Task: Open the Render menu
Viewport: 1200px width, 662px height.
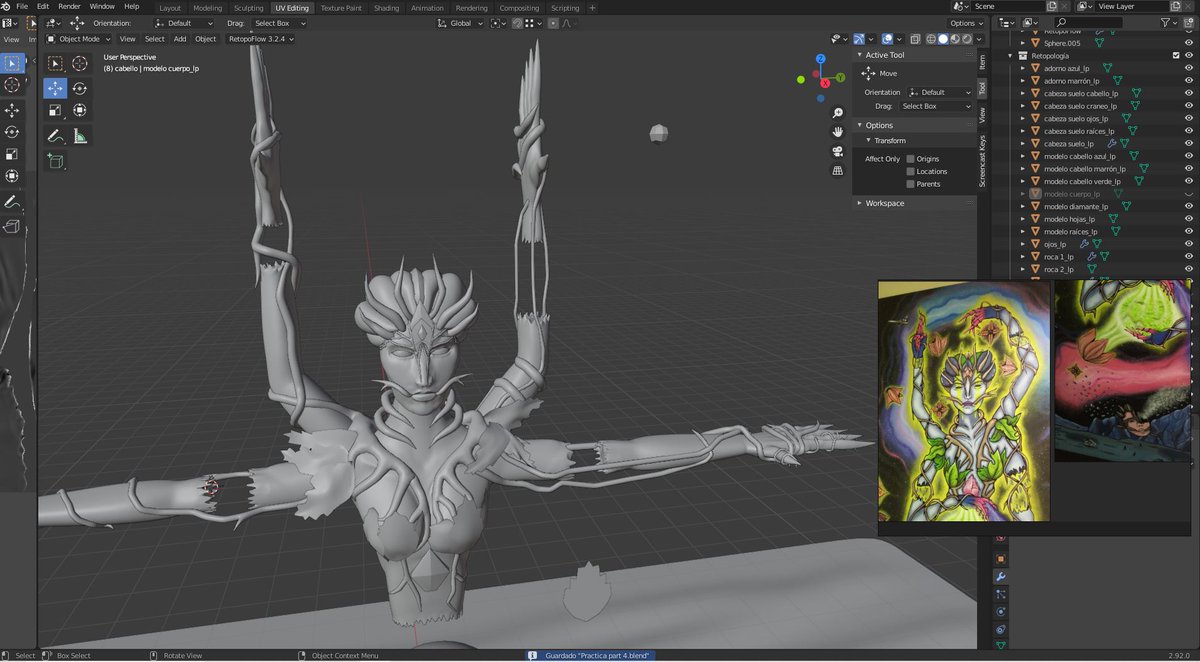Action: (x=69, y=5)
